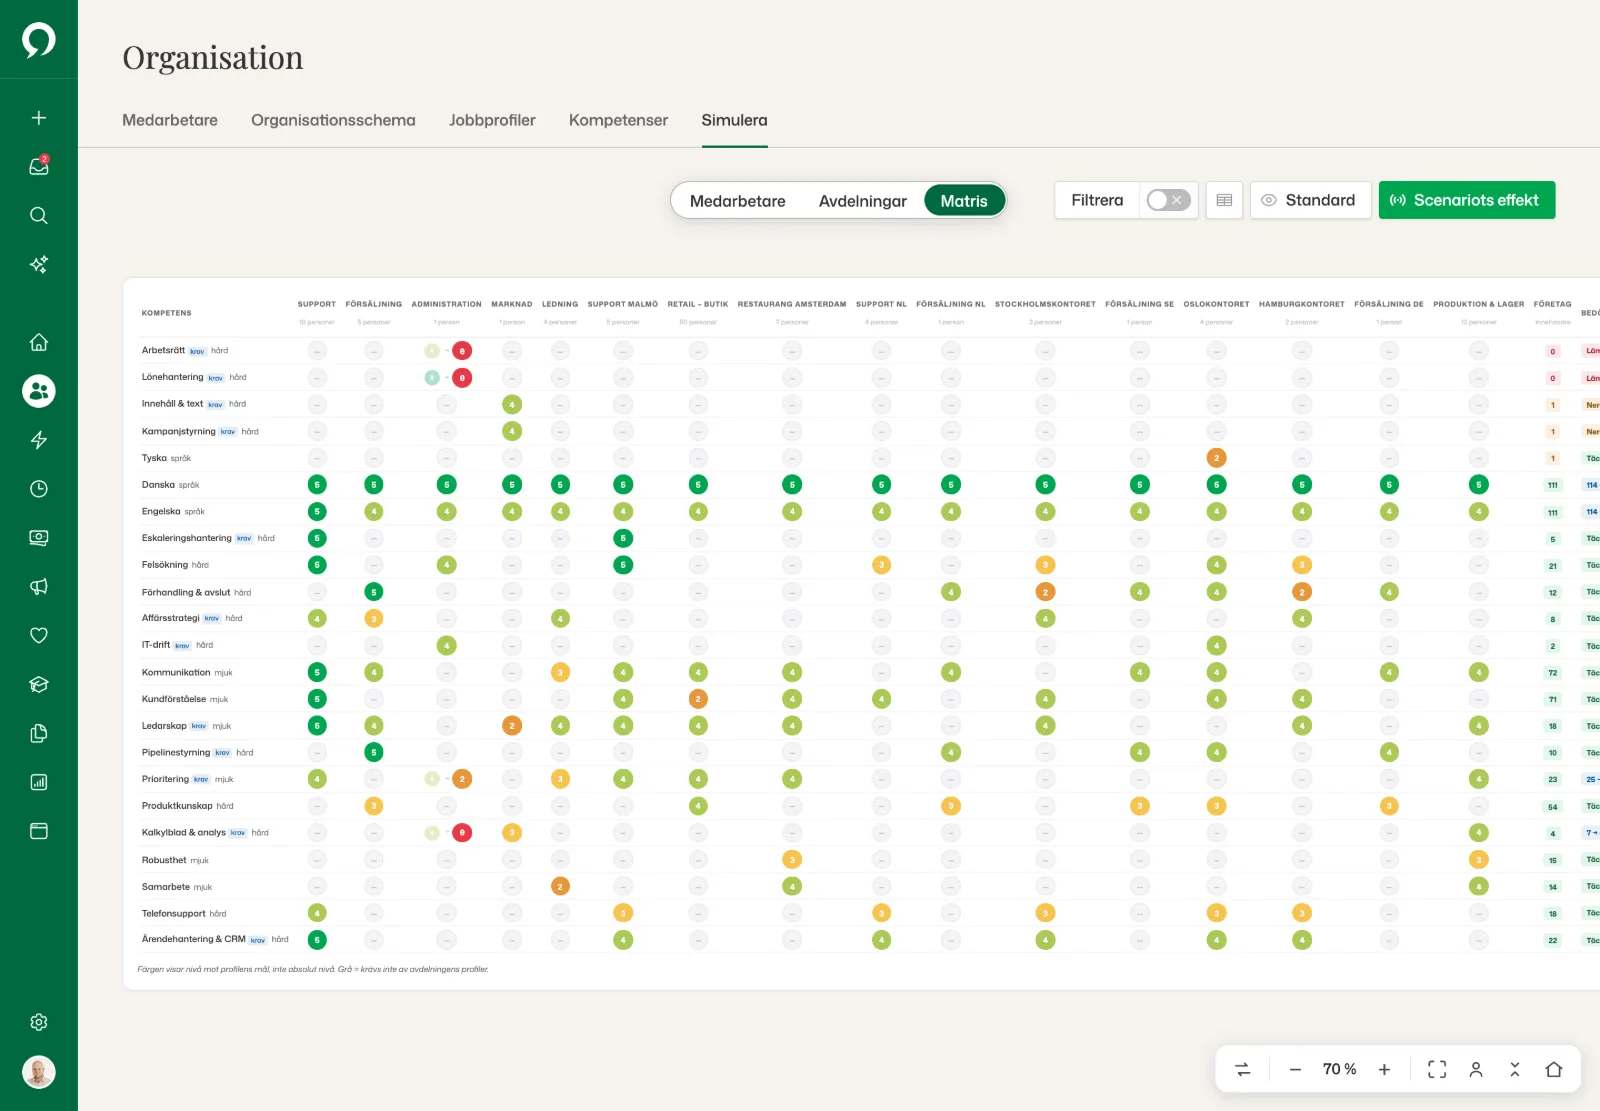The height and width of the screenshot is (1111, 1600).
Task: Open the graduation cap learning icon
Action: pyautogui.click(x=38, y=684)
